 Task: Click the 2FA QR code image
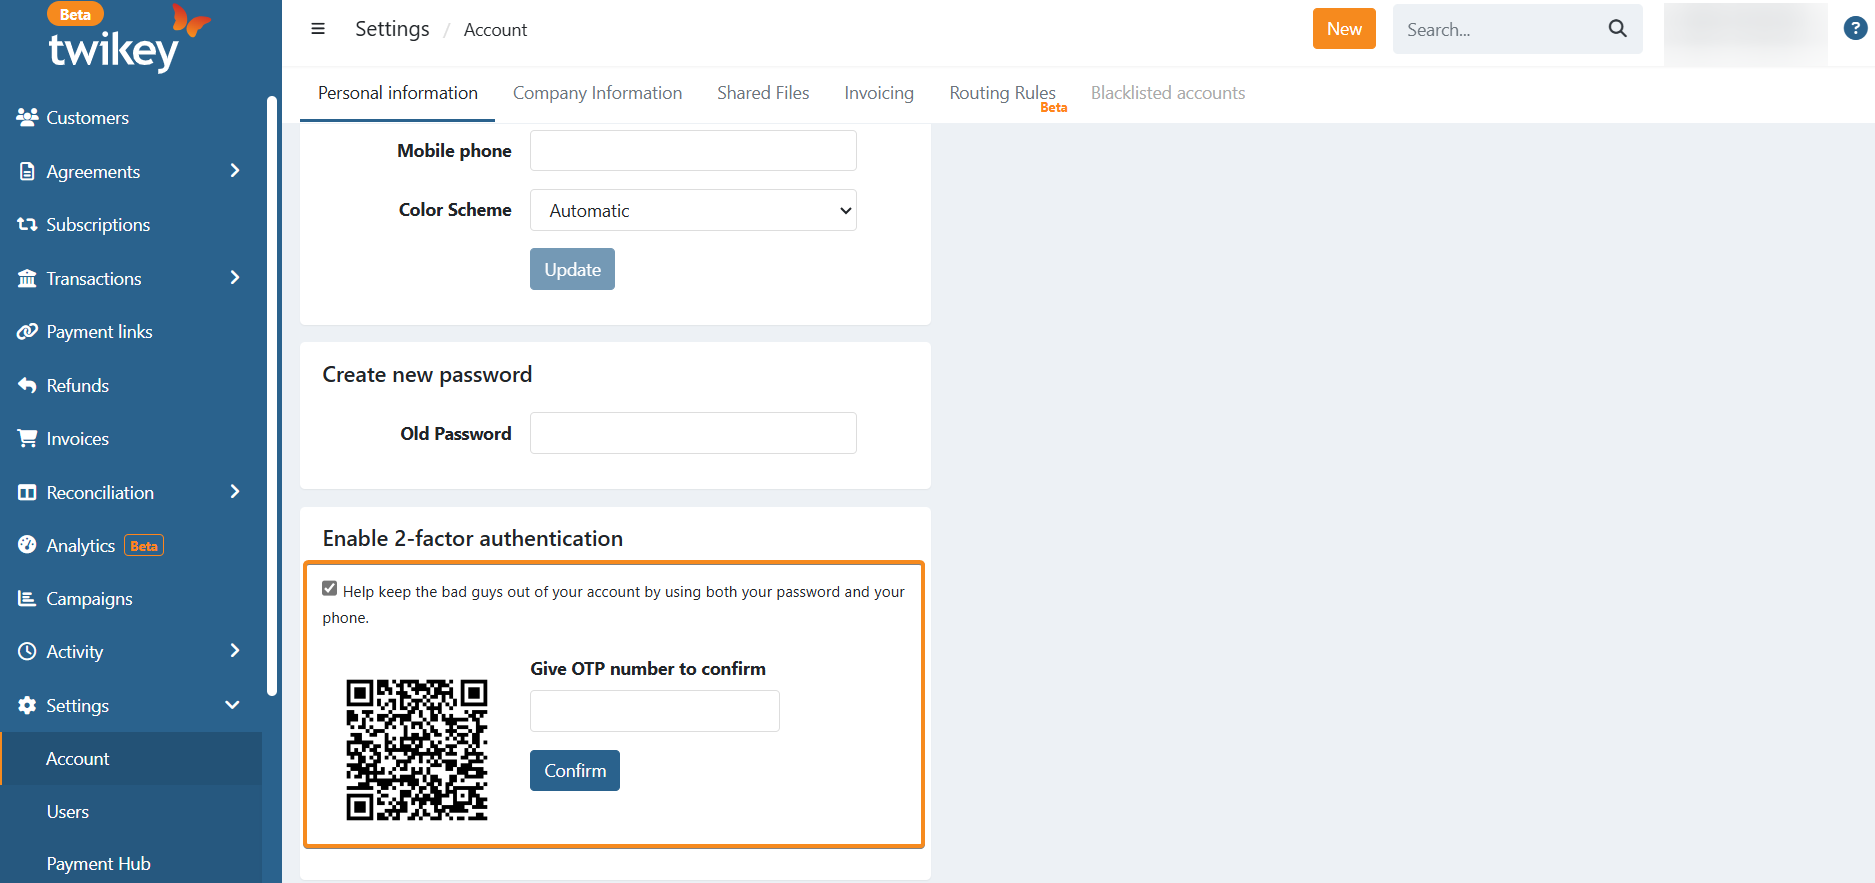tap(417, 750)
